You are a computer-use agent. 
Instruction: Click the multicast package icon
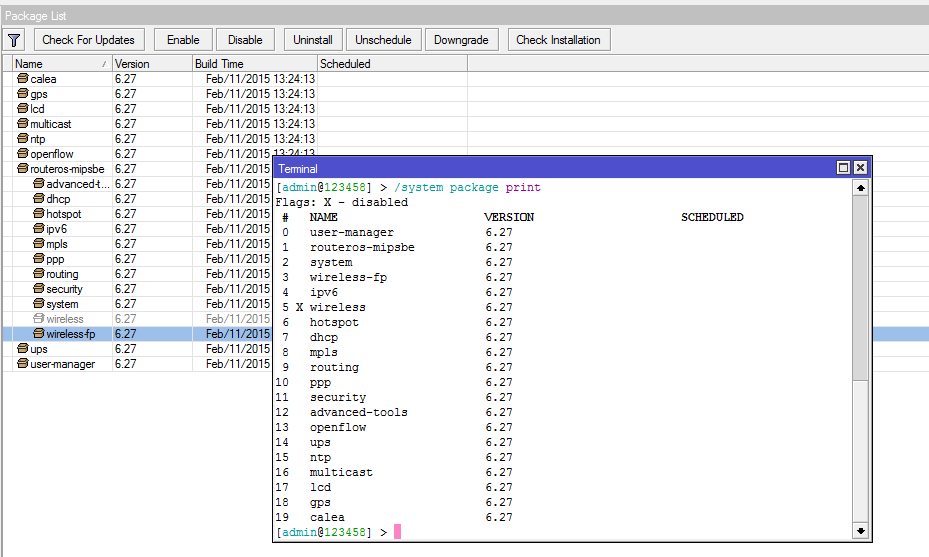[23, 123]
